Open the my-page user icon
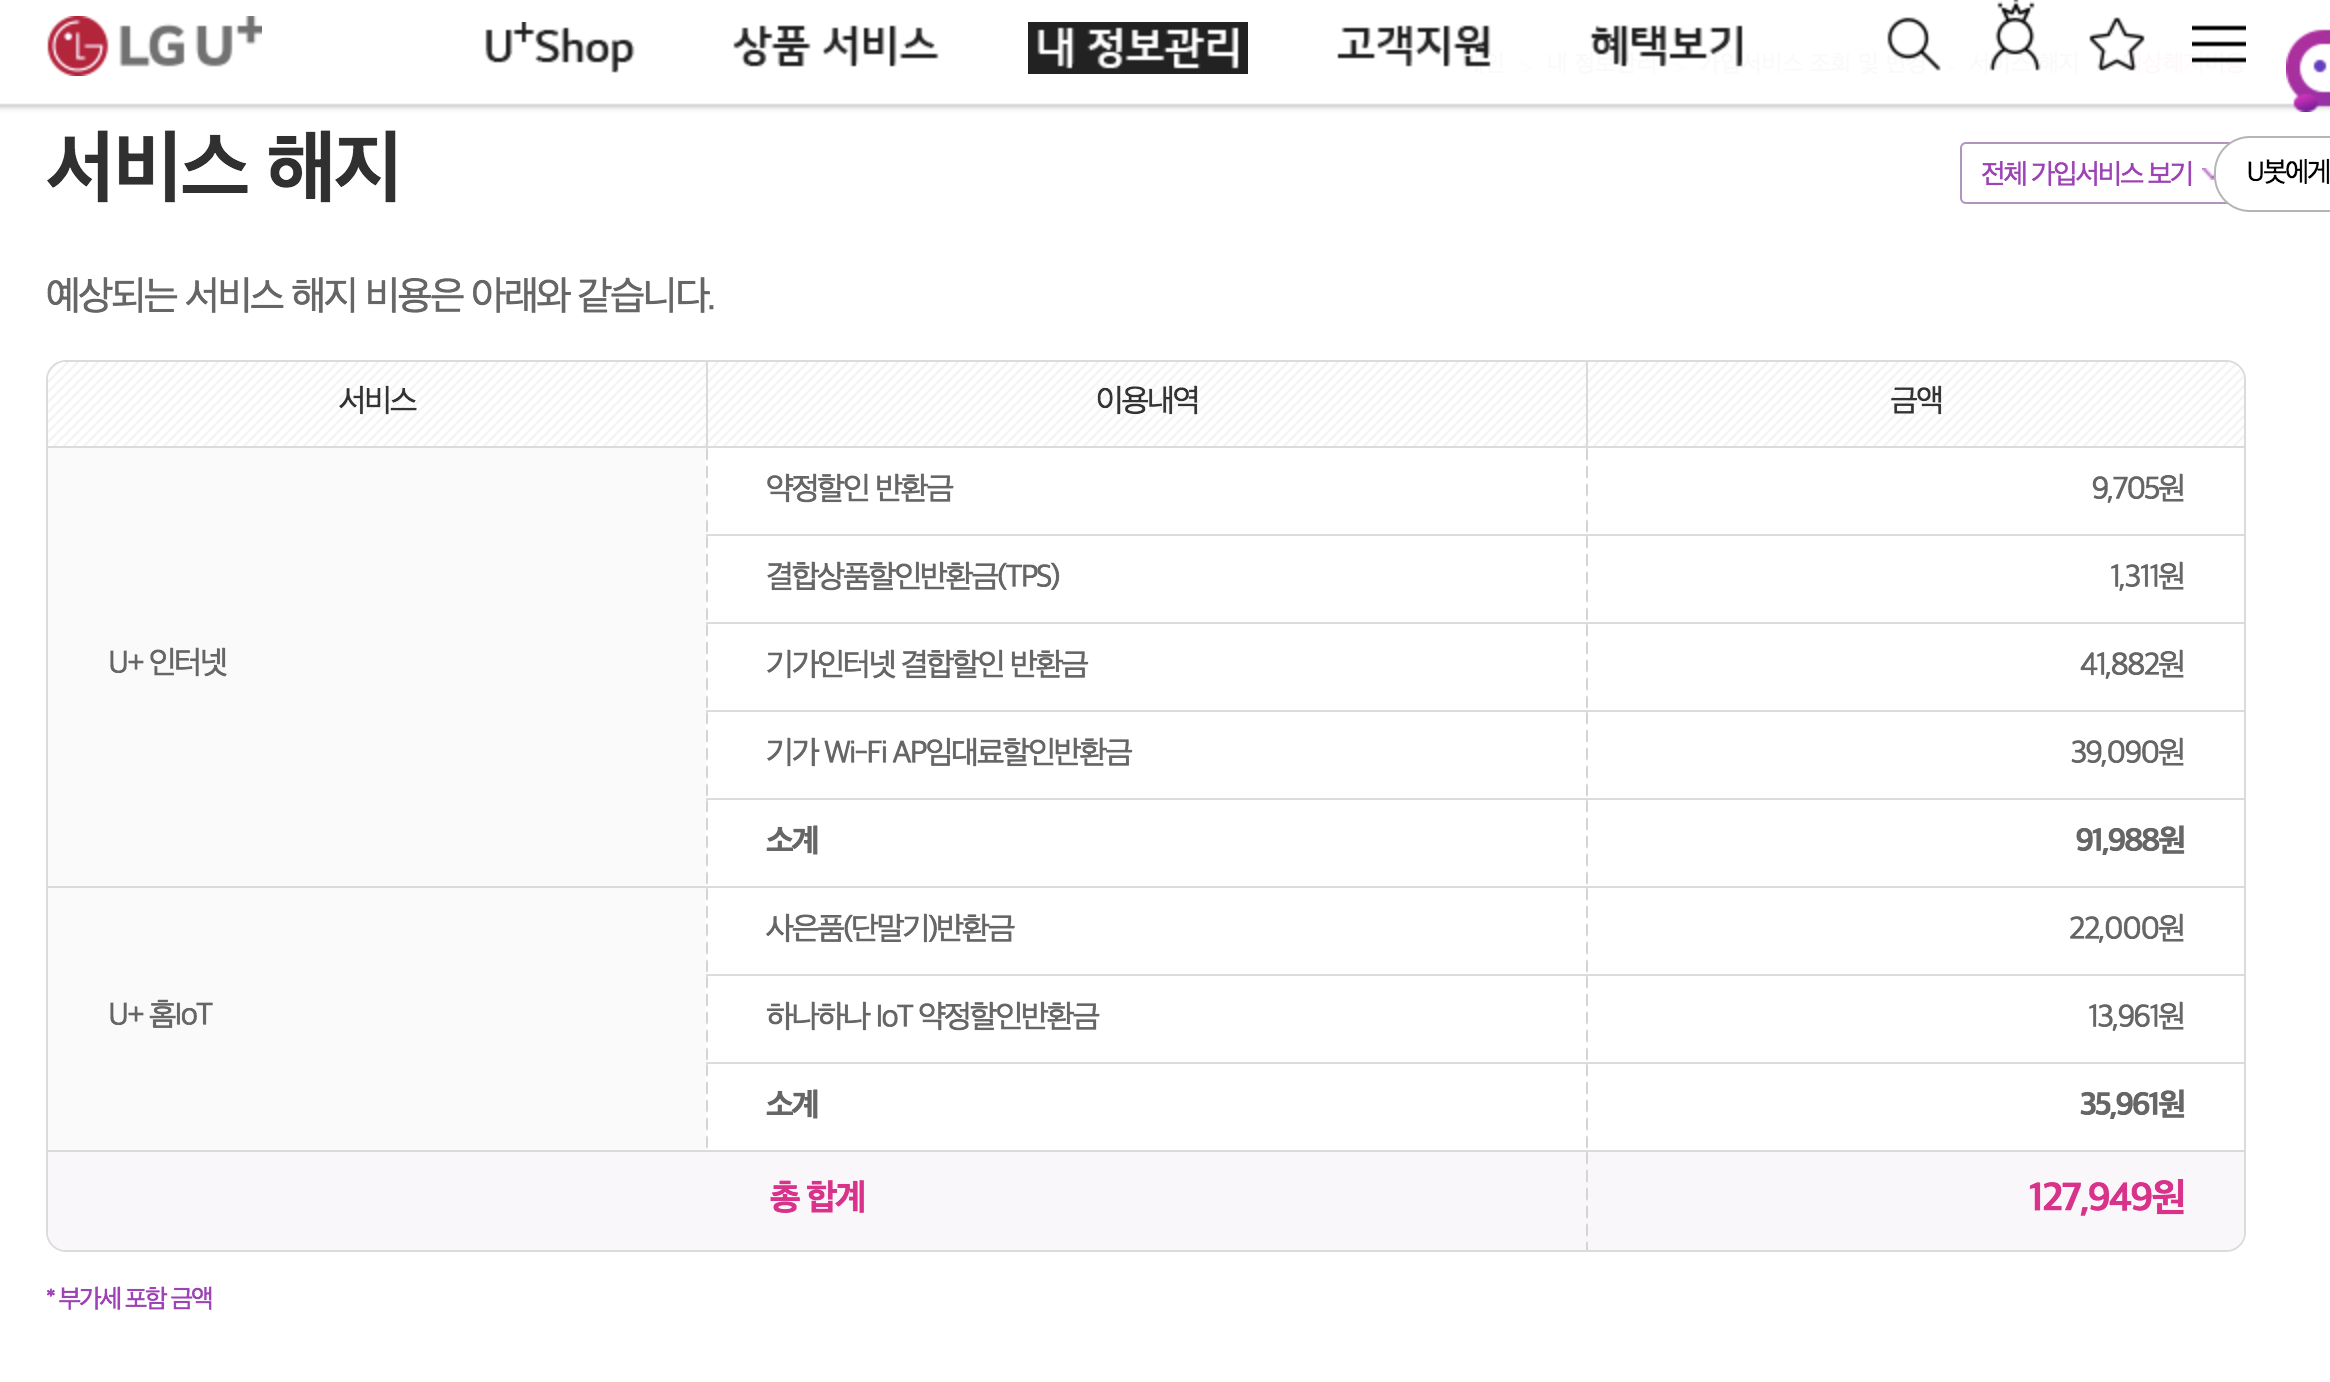The width and height of the screenshot is (2330, 1382). (x=2014, y=40)
